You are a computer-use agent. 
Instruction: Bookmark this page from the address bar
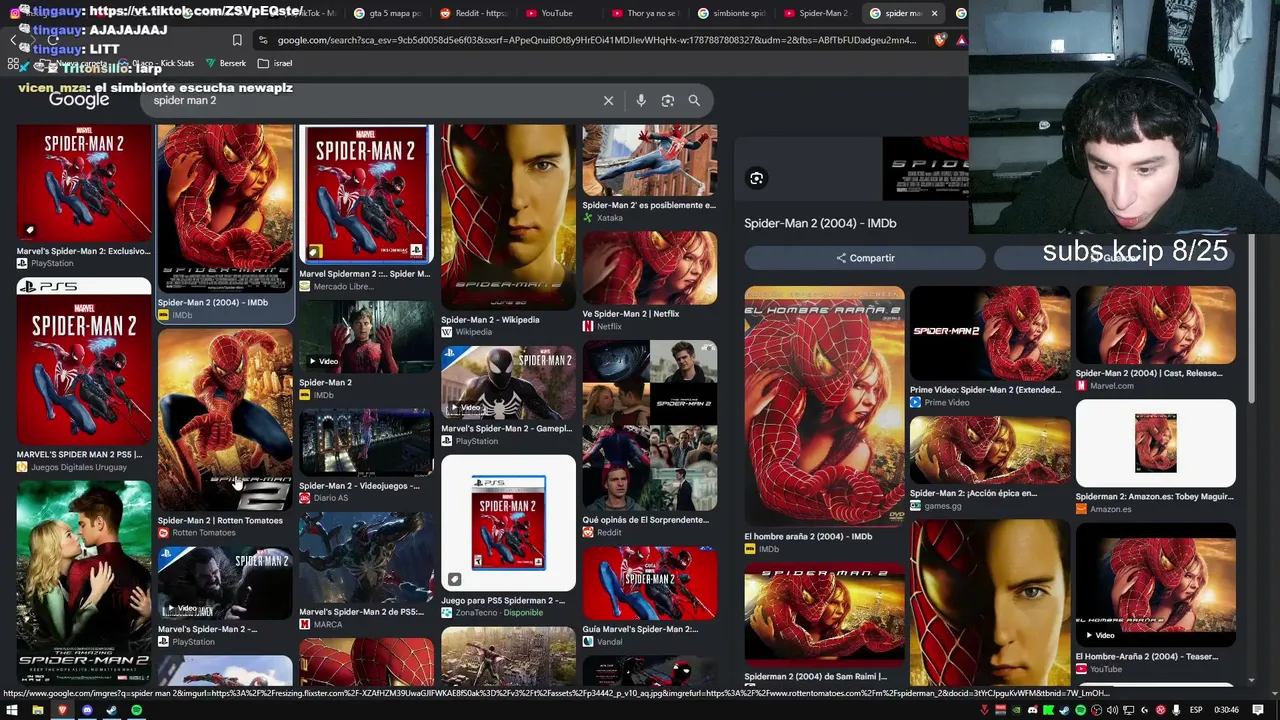(237, 40)
